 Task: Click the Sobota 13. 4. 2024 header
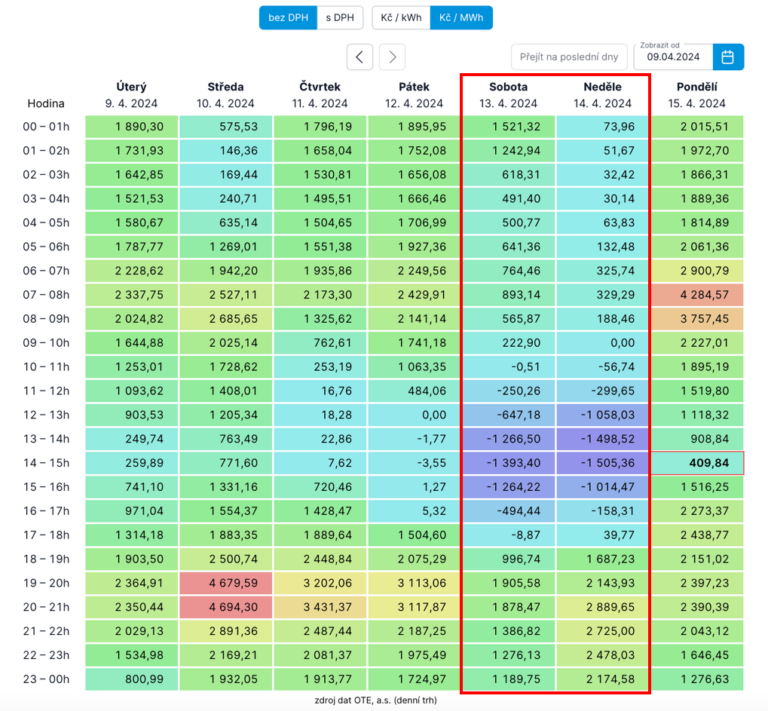(x=508, y=94)
